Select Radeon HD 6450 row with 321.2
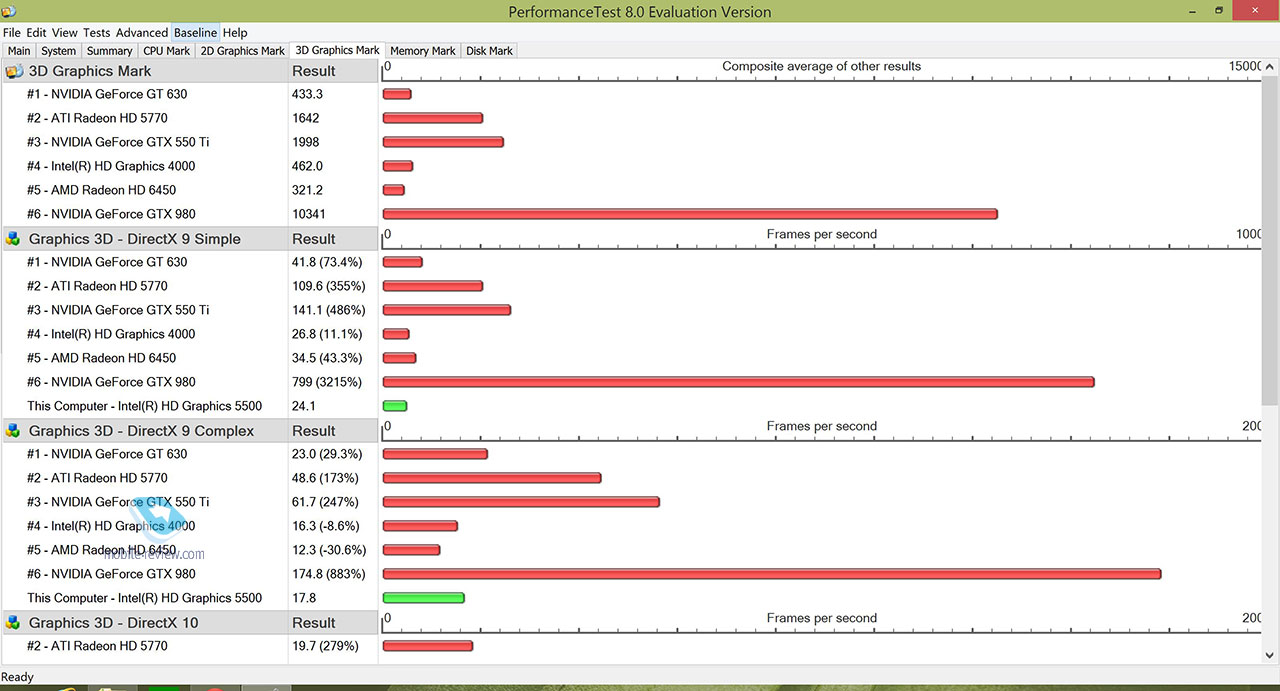The image size is (1280, 691). click(101, 190)
